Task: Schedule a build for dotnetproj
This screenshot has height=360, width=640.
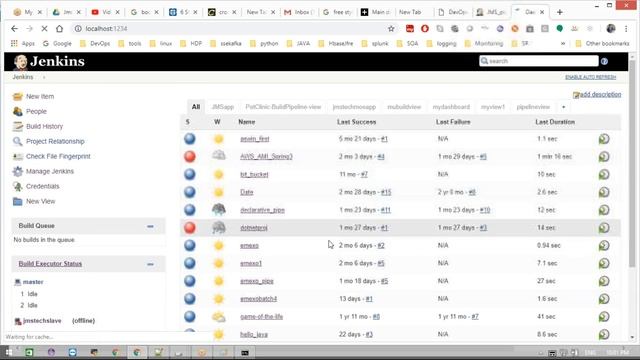Action: pyautogui.click(x=604, y=228)
